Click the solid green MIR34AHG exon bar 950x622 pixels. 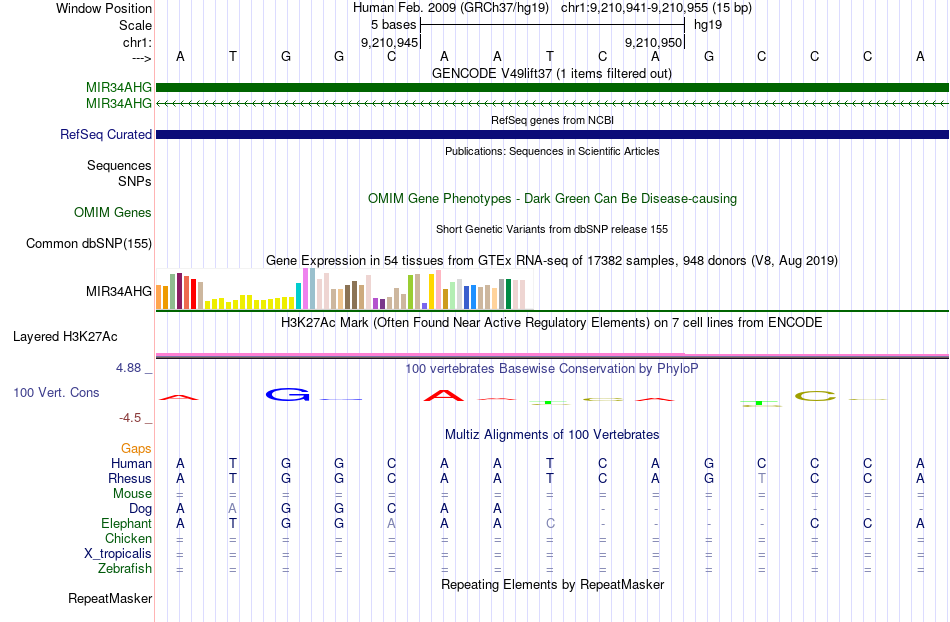point(552,87)
